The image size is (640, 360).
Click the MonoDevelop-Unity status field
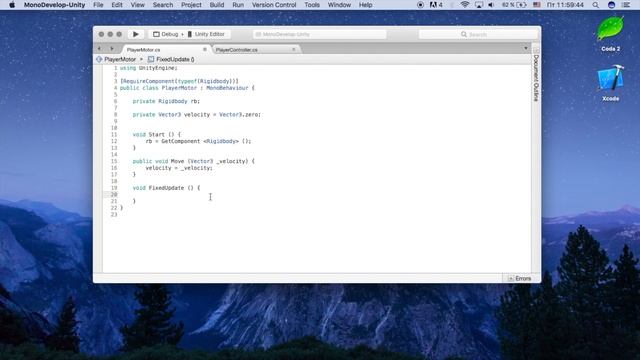(320, 34)
